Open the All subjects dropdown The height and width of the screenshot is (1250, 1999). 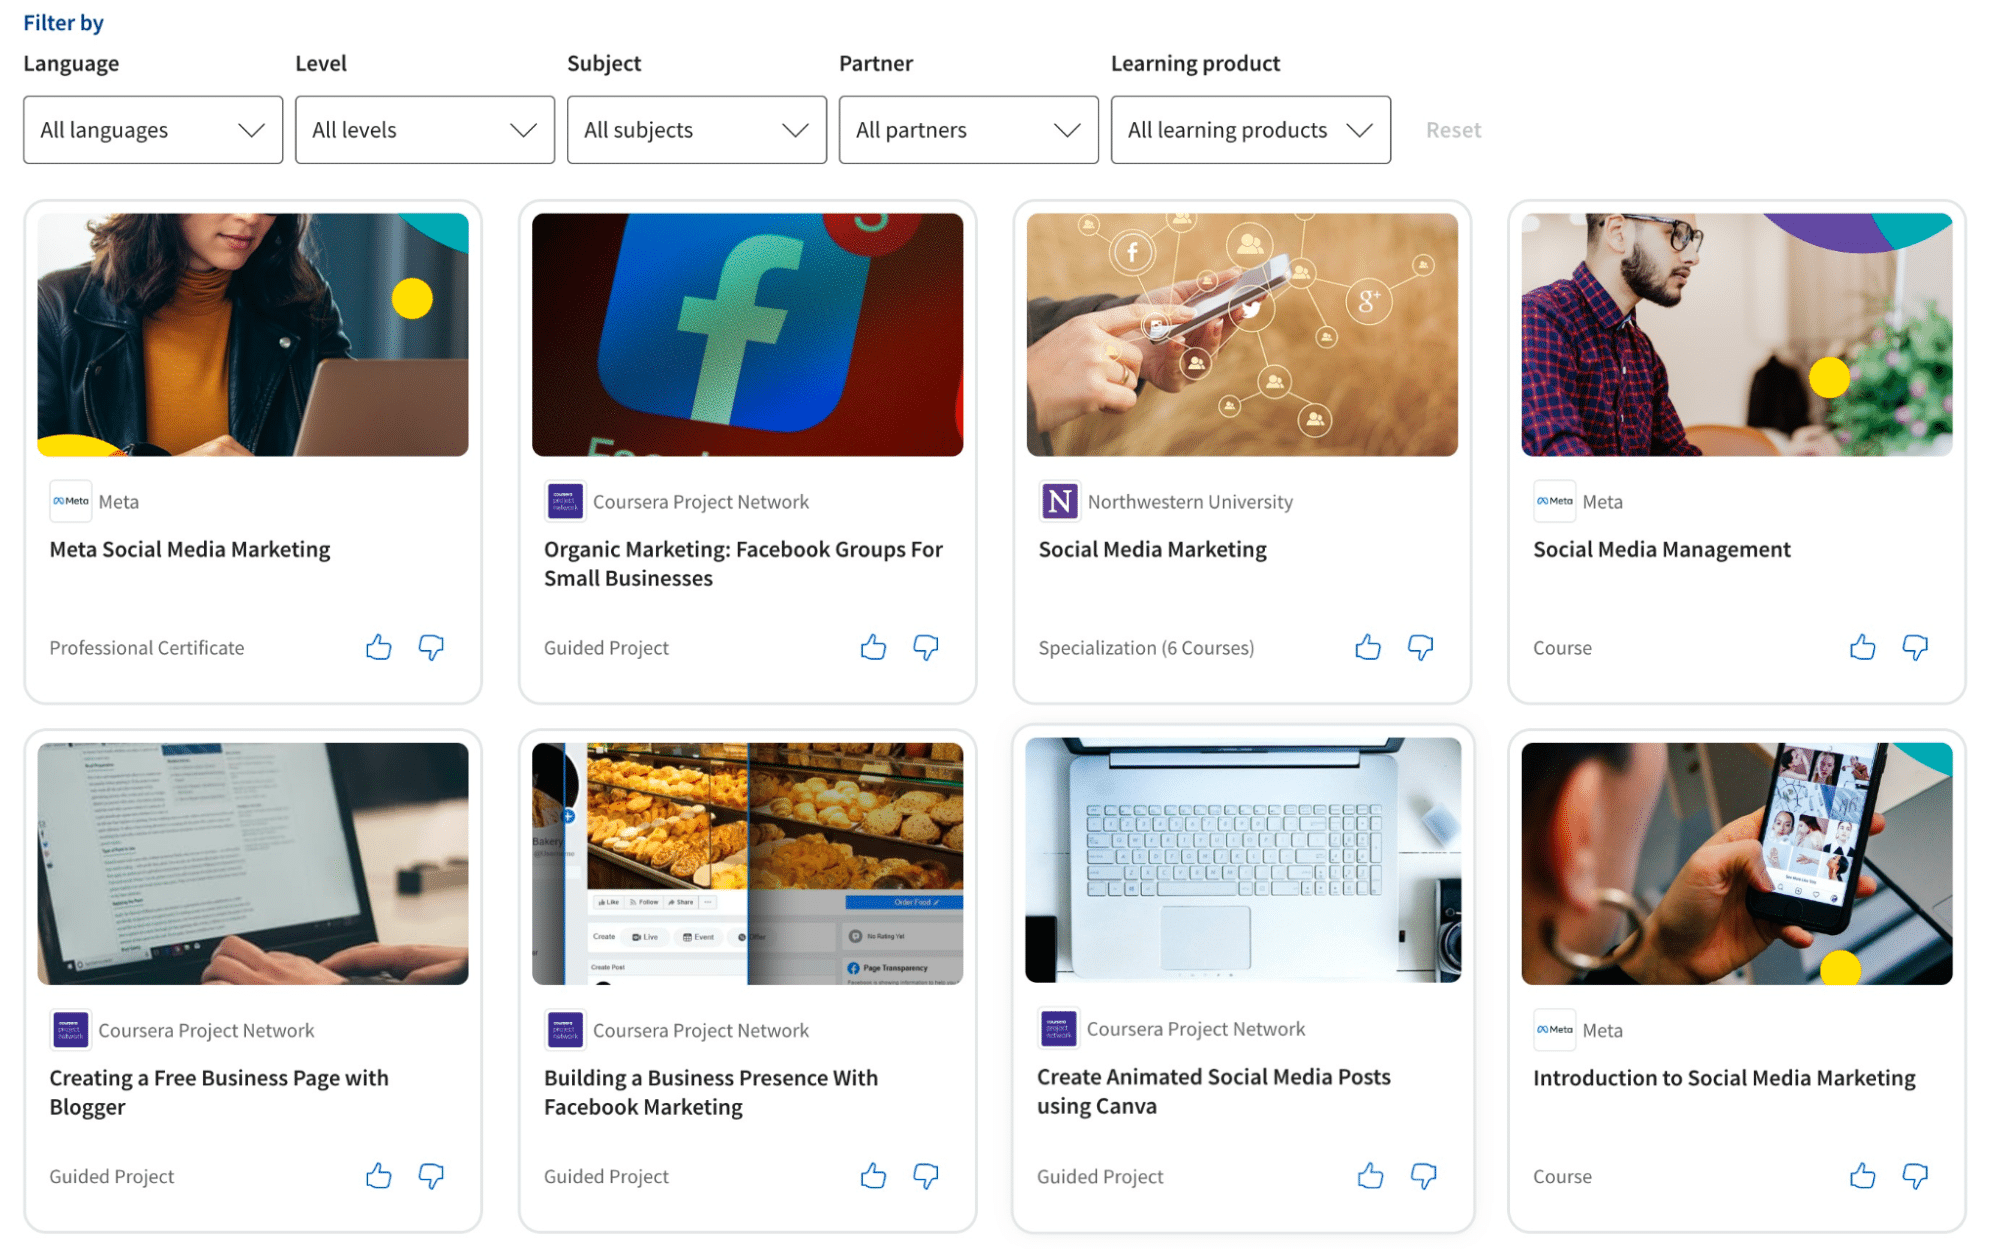point(696,129)
